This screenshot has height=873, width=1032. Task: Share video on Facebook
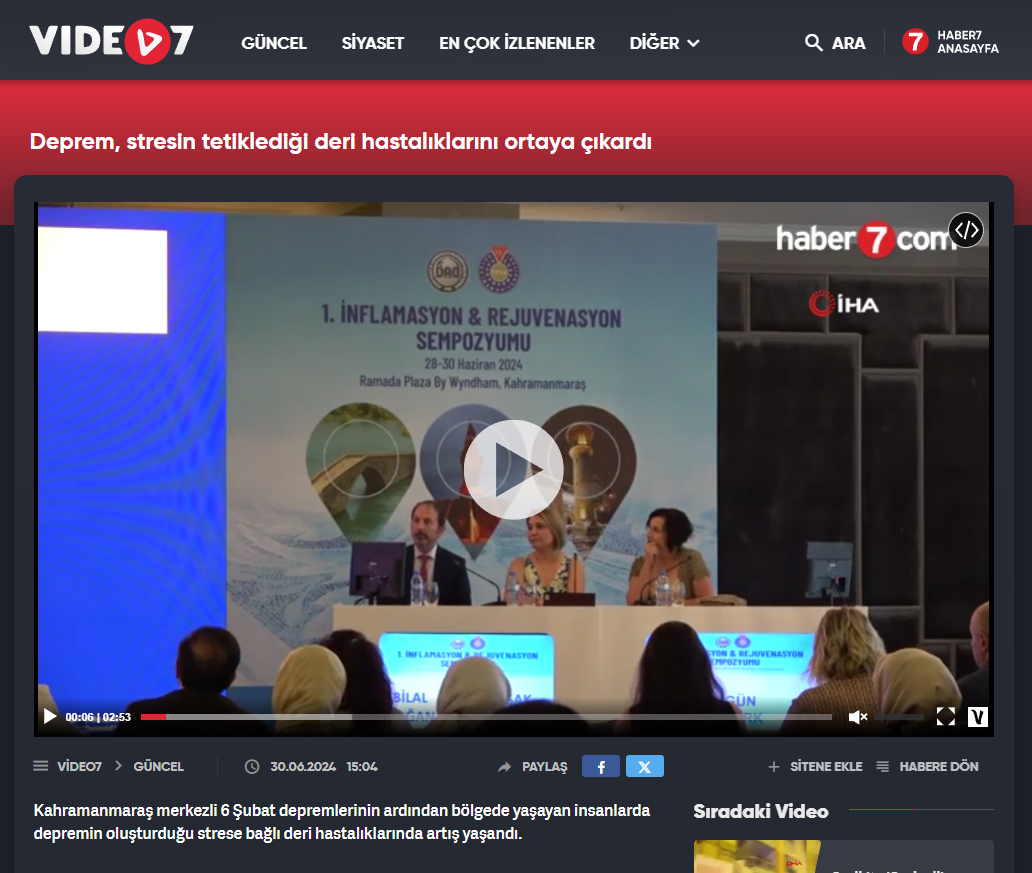(600, 767)
